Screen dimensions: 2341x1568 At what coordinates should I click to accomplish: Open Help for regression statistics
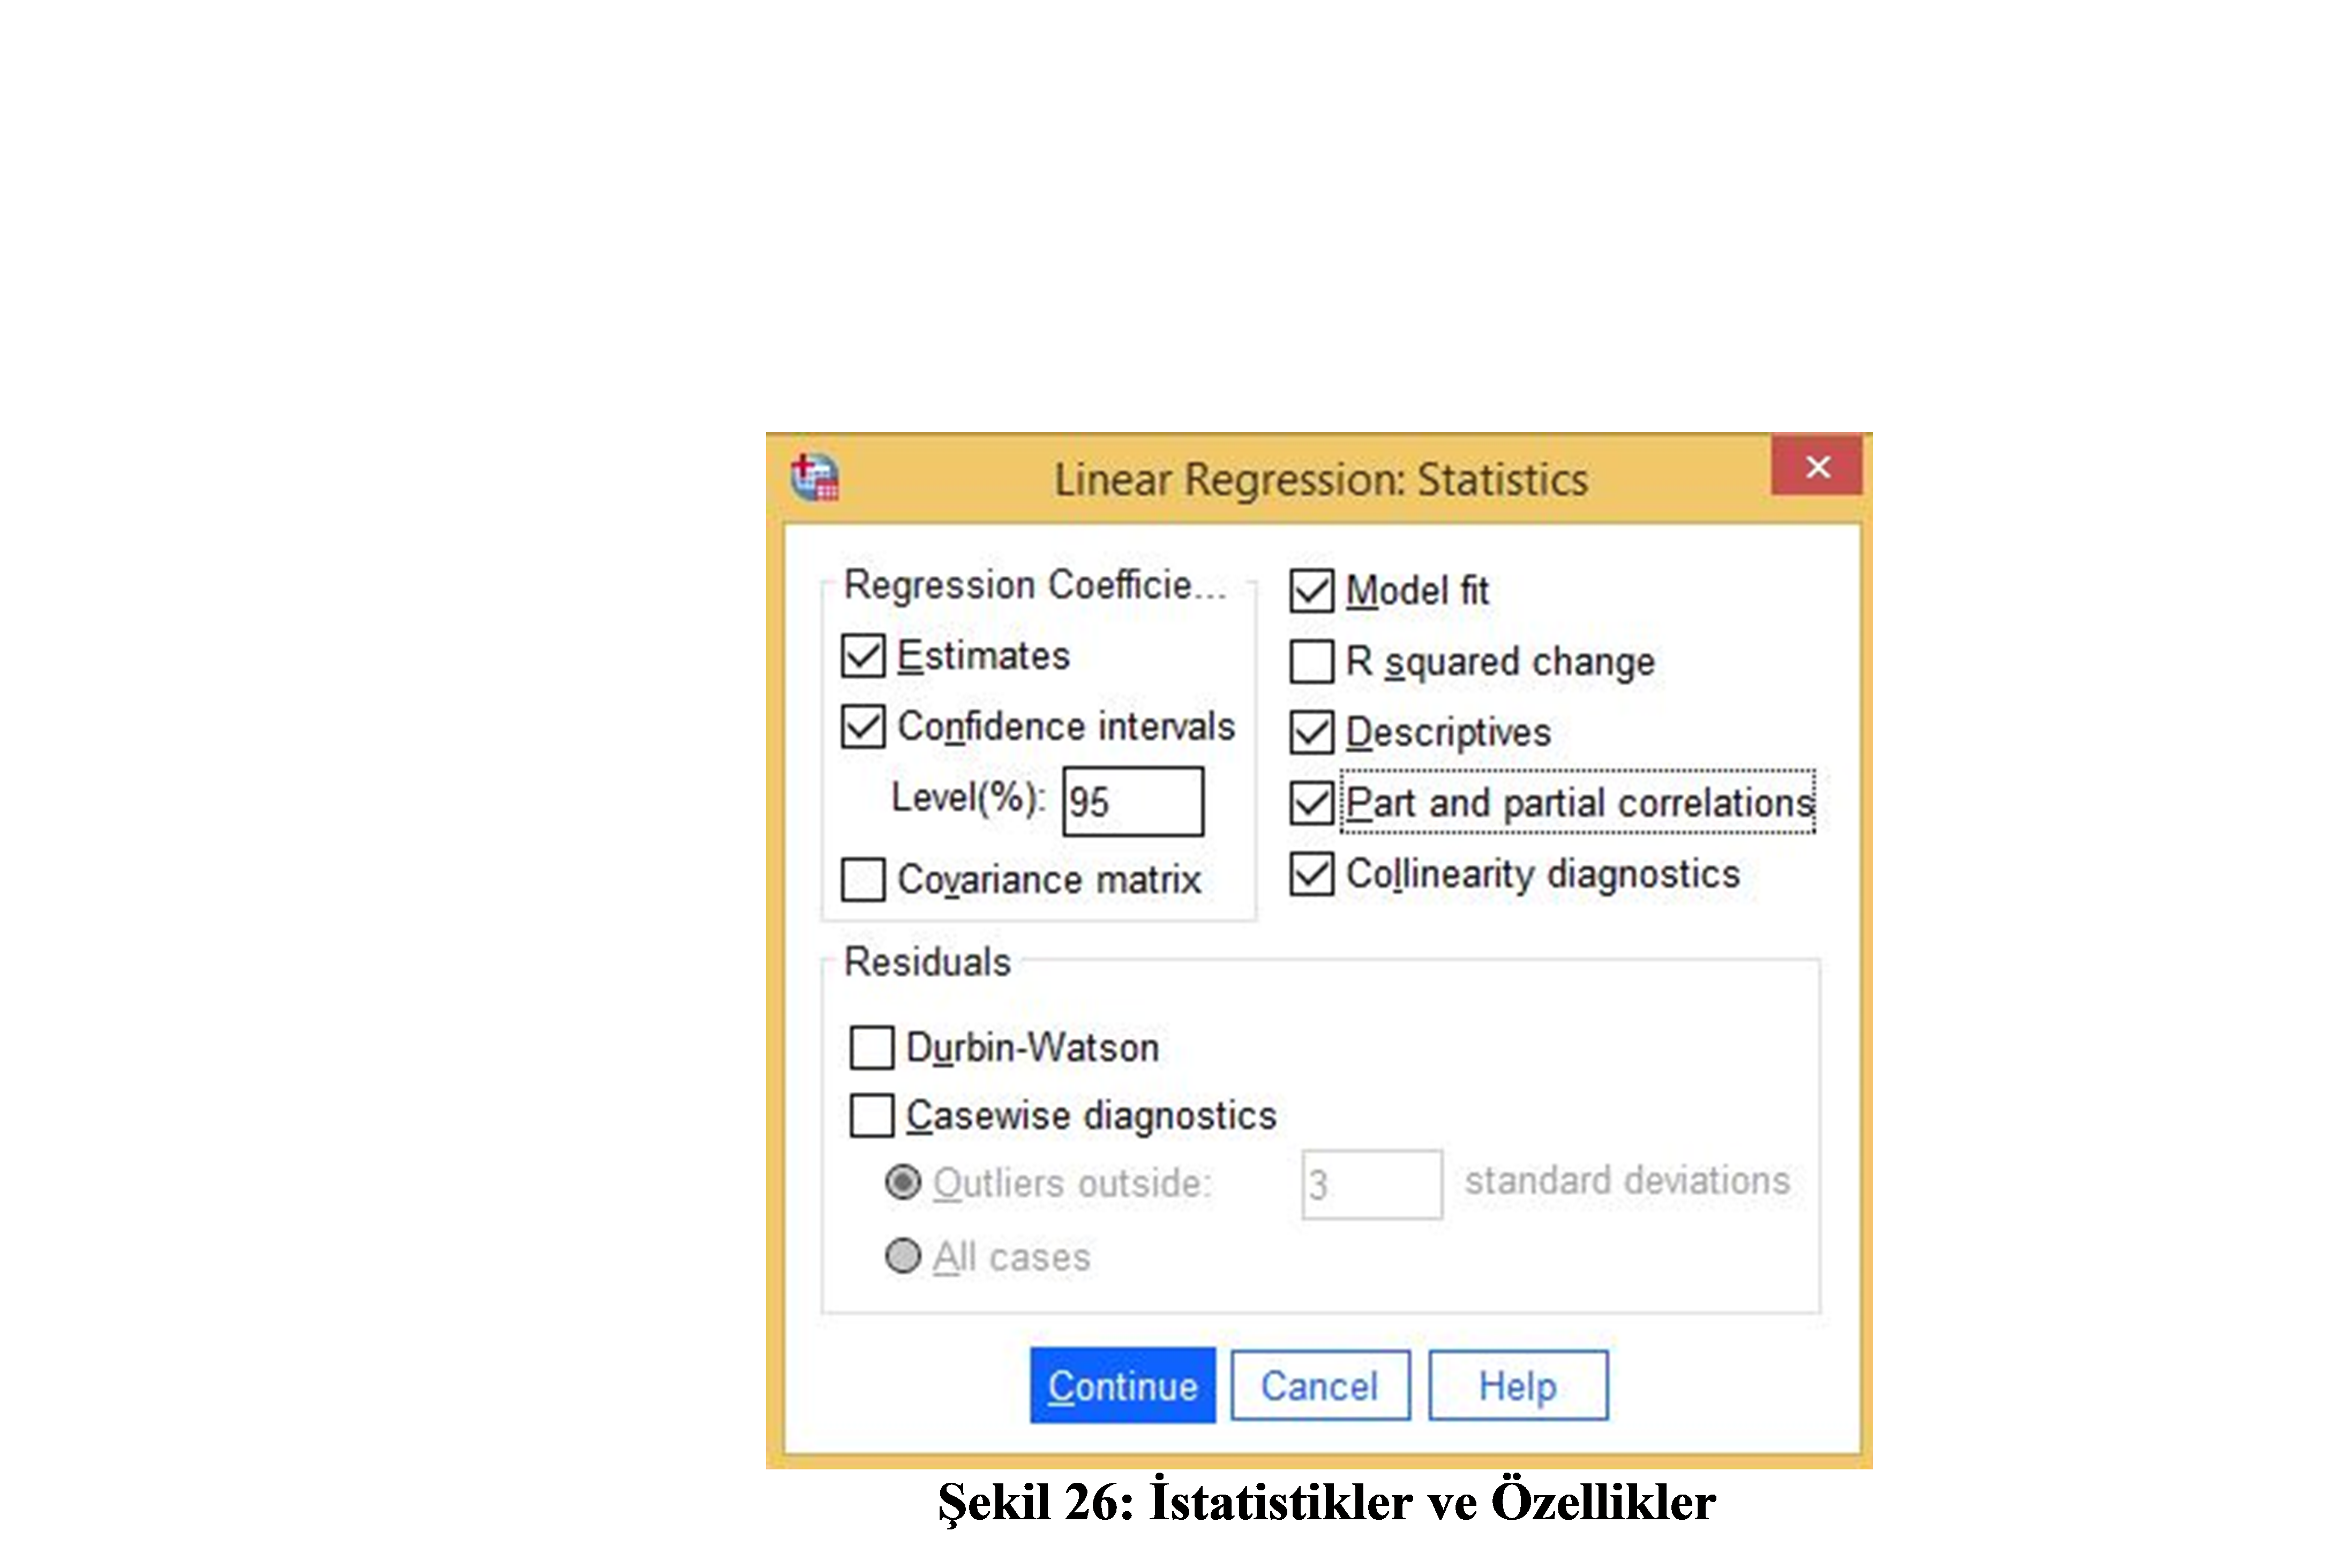point(1517,1385)
